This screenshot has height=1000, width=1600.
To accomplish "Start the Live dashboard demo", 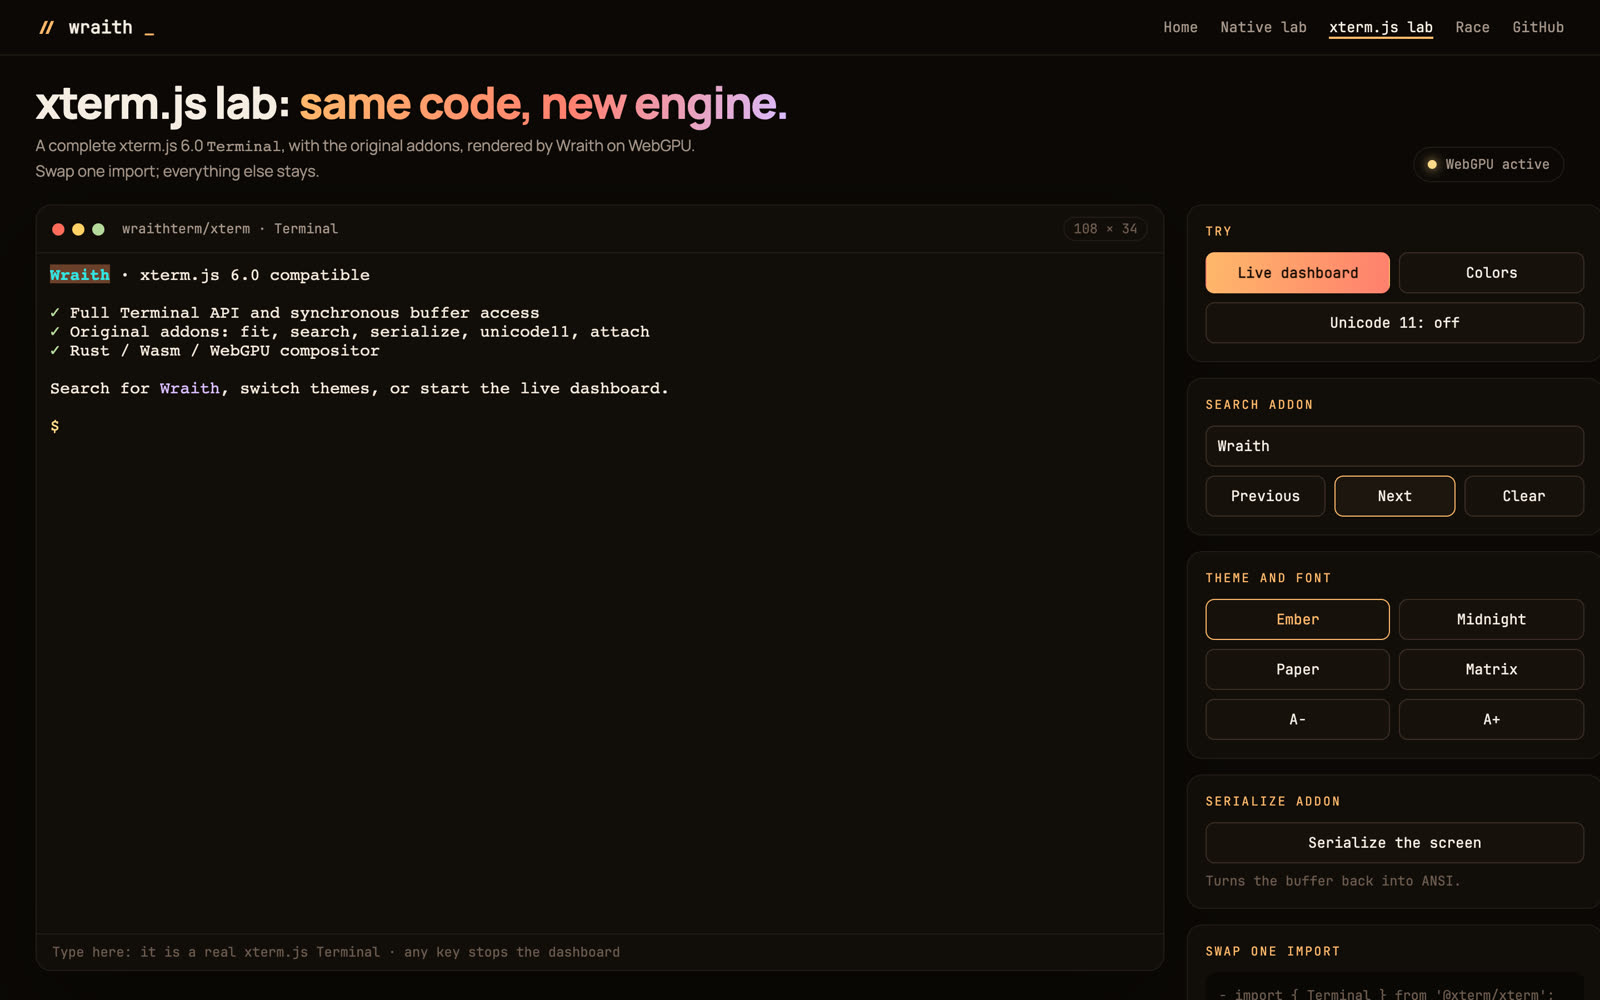I will (x=1297, y=273).
